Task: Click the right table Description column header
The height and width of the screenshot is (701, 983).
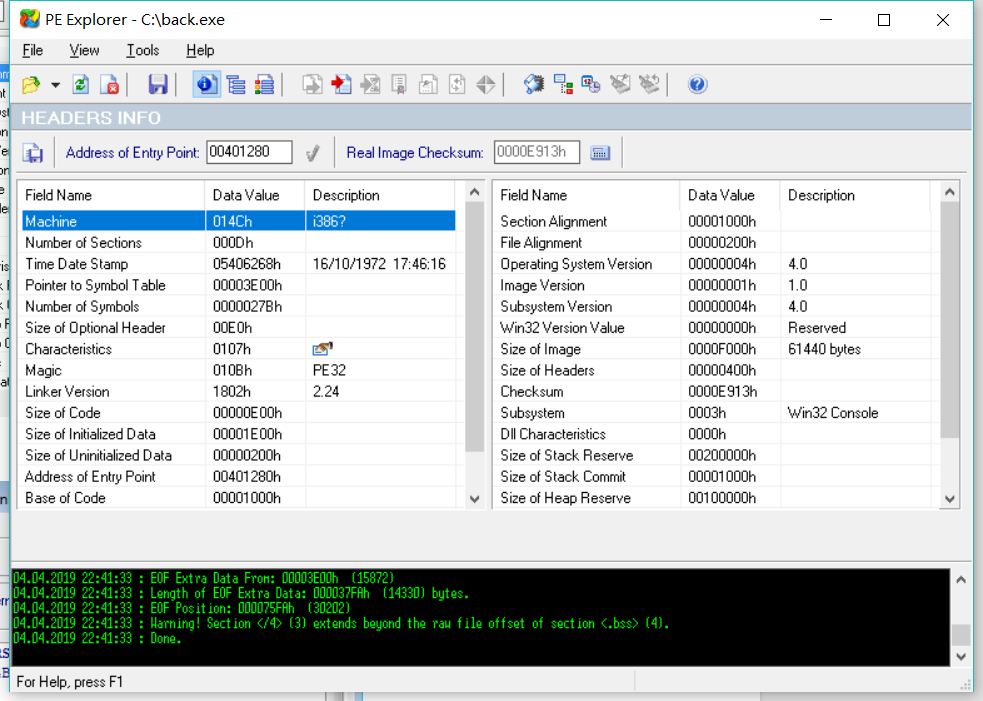Action: [x=856, y=195]
